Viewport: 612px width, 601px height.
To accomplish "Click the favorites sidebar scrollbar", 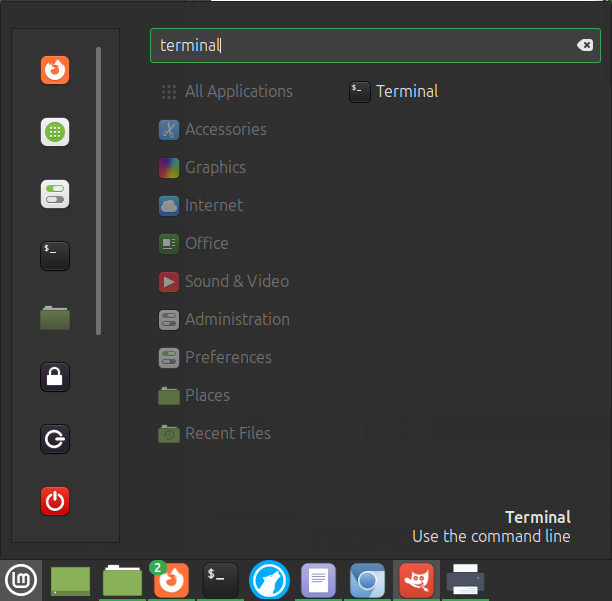I will pyautogui.click(x=98, y=190).
